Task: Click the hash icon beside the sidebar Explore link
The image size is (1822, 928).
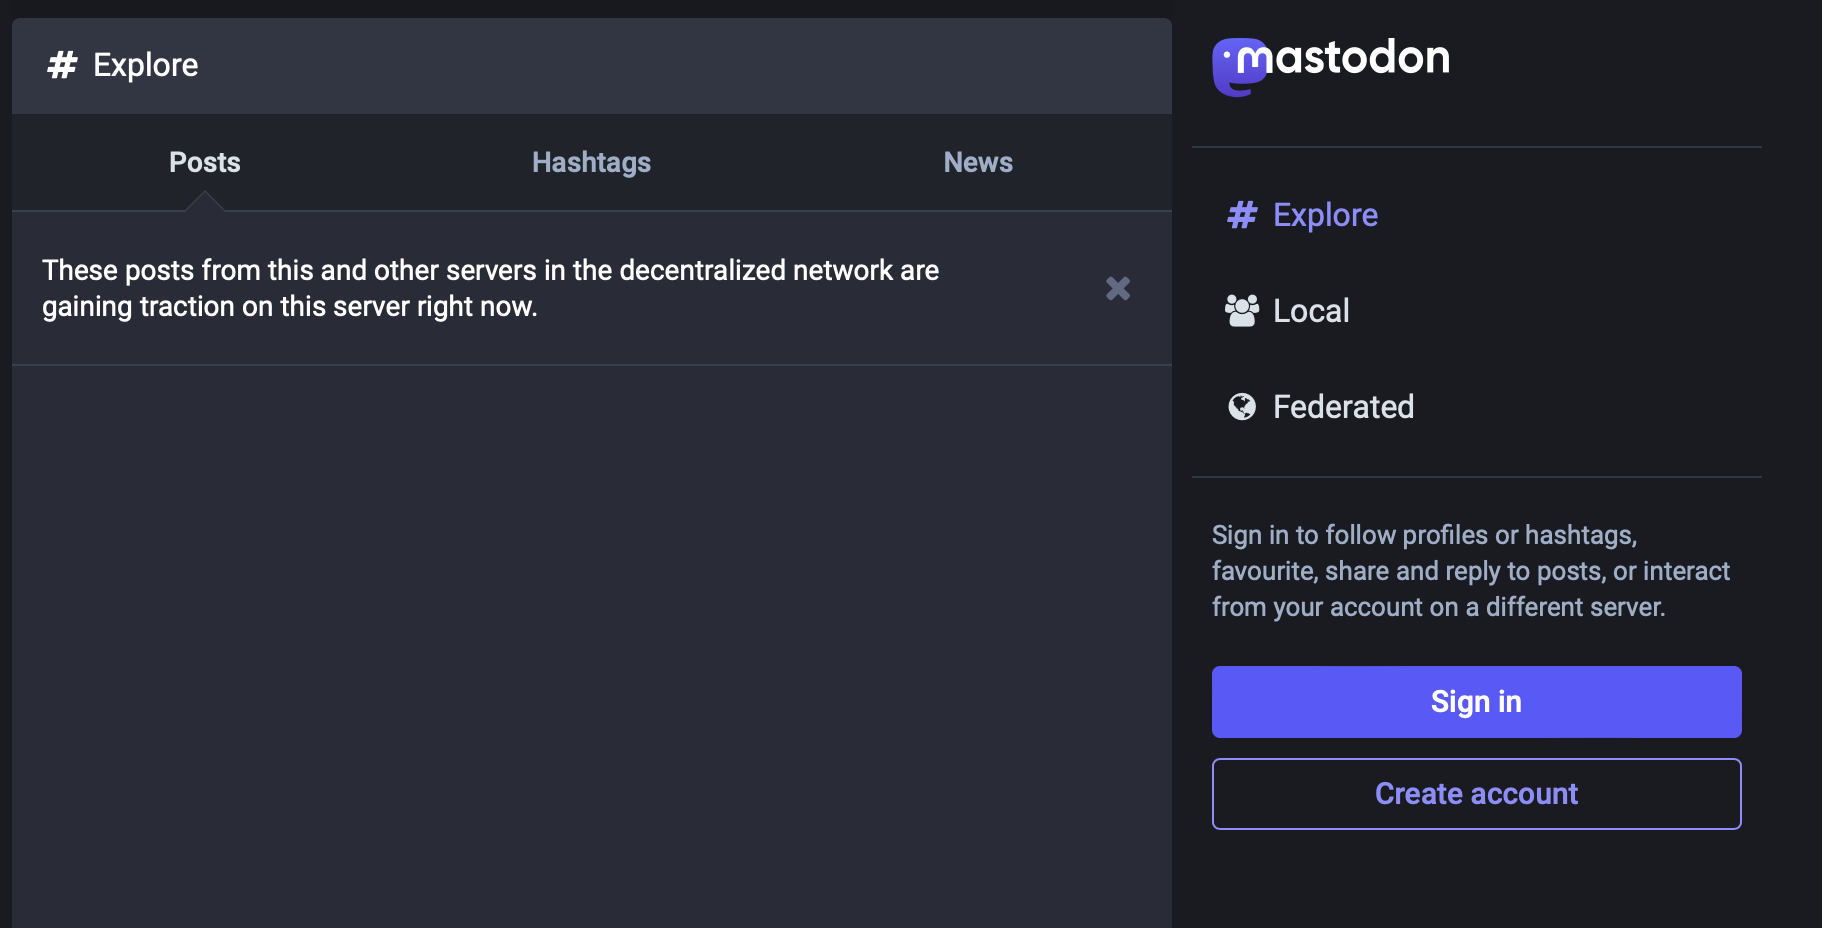Action: (x=1242, y=215)
